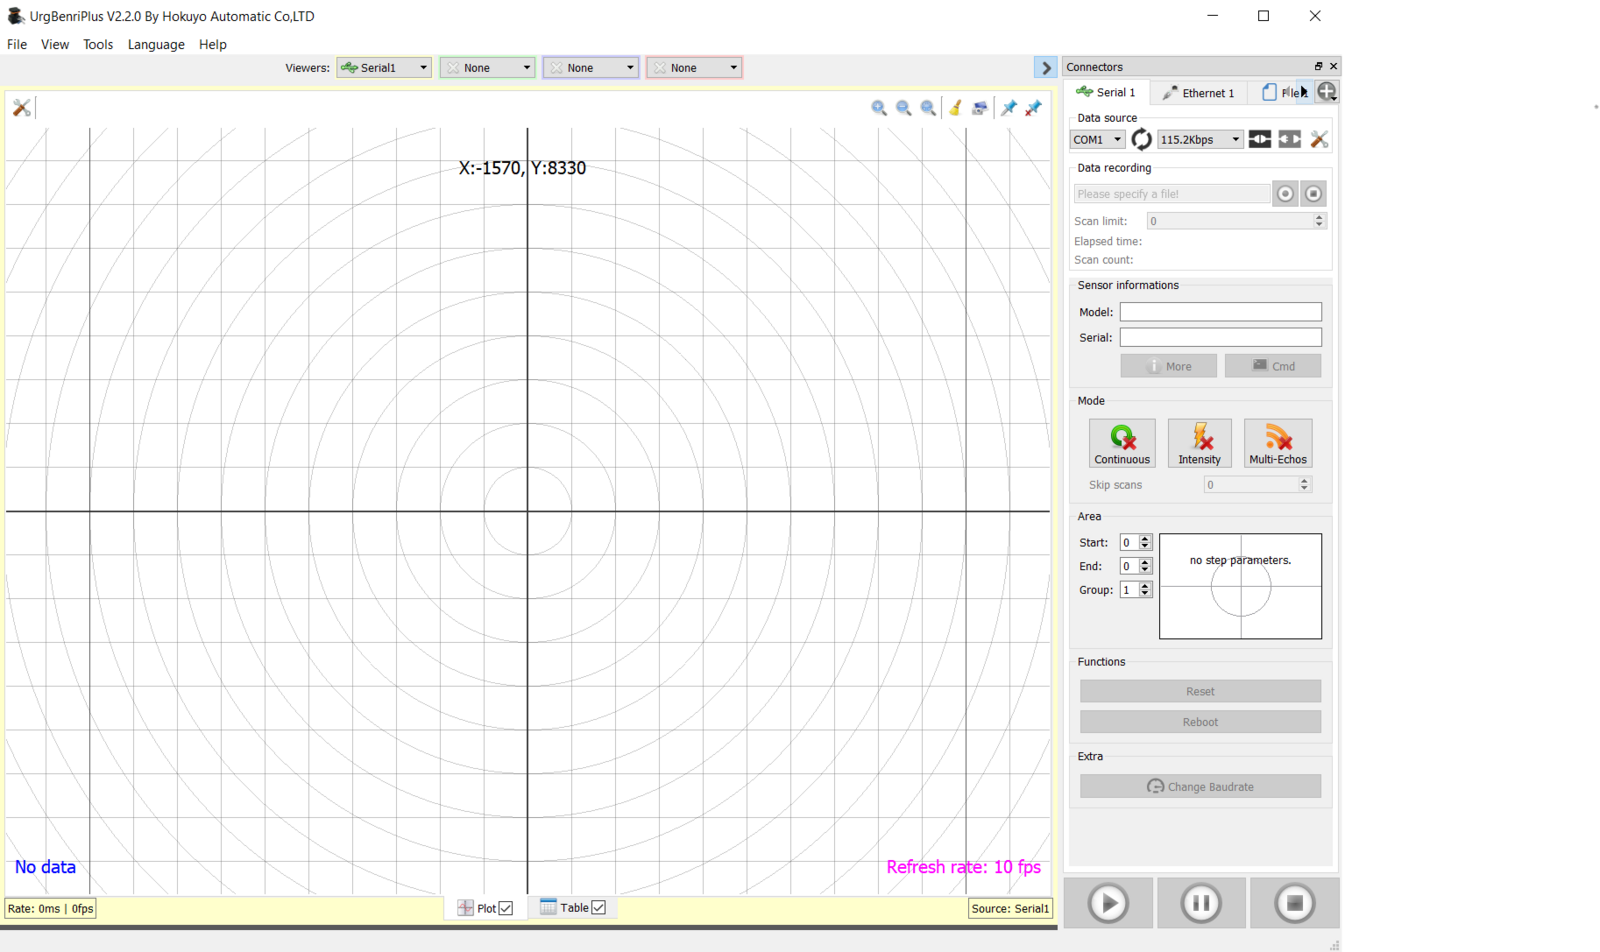Screen dimensions: 1600x952
Task: Switch to the Ethernet 1 tab
Action: pos(1199,93)
